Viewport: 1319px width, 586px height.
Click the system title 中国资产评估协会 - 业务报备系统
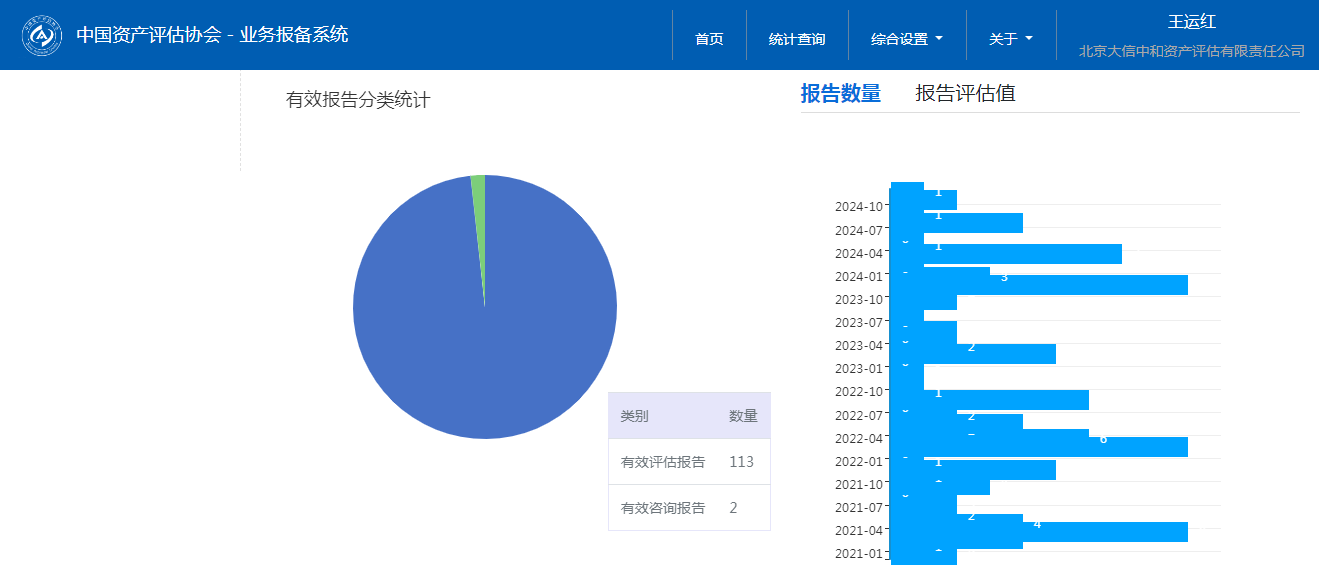[x=212, y=35]
